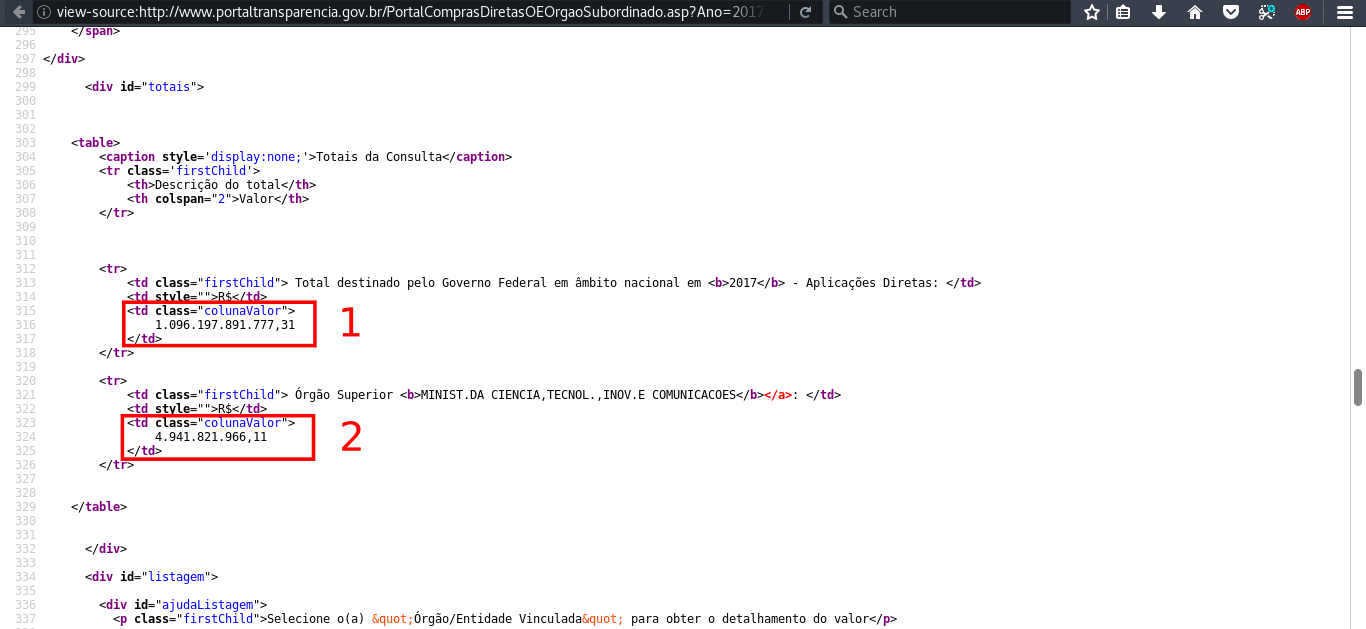Reload the page with the refresh icon
Viewport: 1366px width, 629px height.
[x=806, y=12]
